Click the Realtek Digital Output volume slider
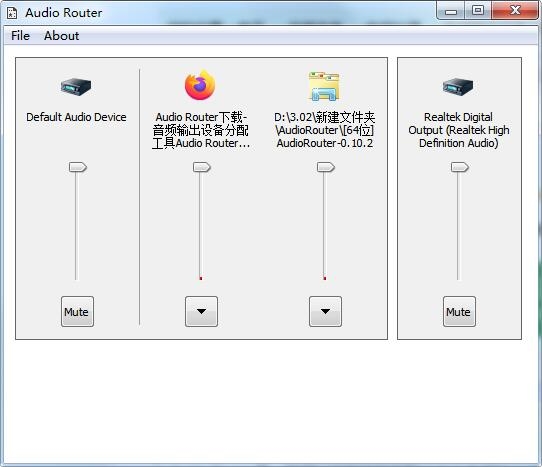 tap(459, 221)
